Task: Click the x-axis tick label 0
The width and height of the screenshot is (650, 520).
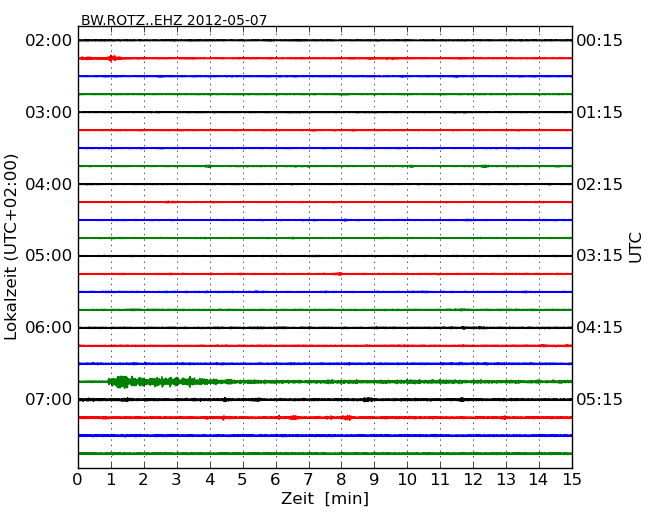Action: pyautogui.click(x=78, y=479)
